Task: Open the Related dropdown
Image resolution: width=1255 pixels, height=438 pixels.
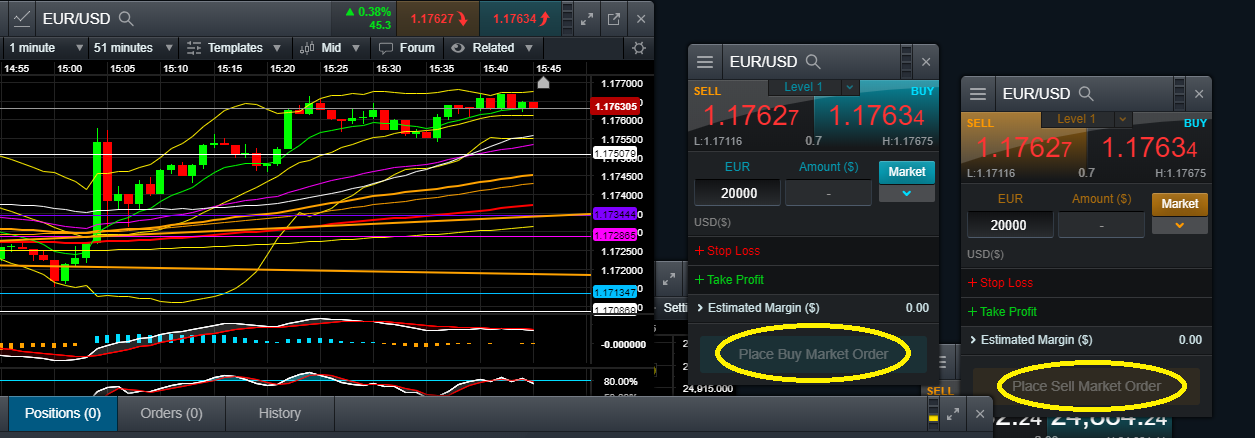Action: tap(492, 47)
